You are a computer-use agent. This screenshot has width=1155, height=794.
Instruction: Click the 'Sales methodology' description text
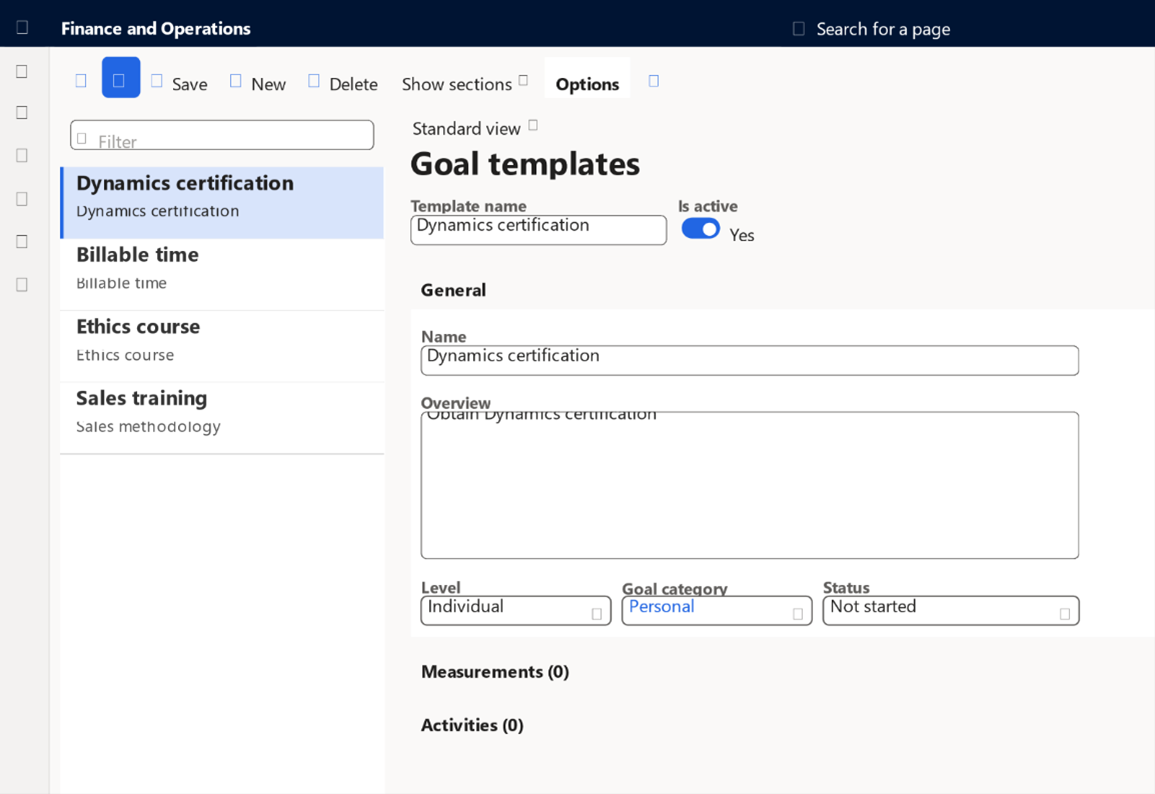(148, 426)
